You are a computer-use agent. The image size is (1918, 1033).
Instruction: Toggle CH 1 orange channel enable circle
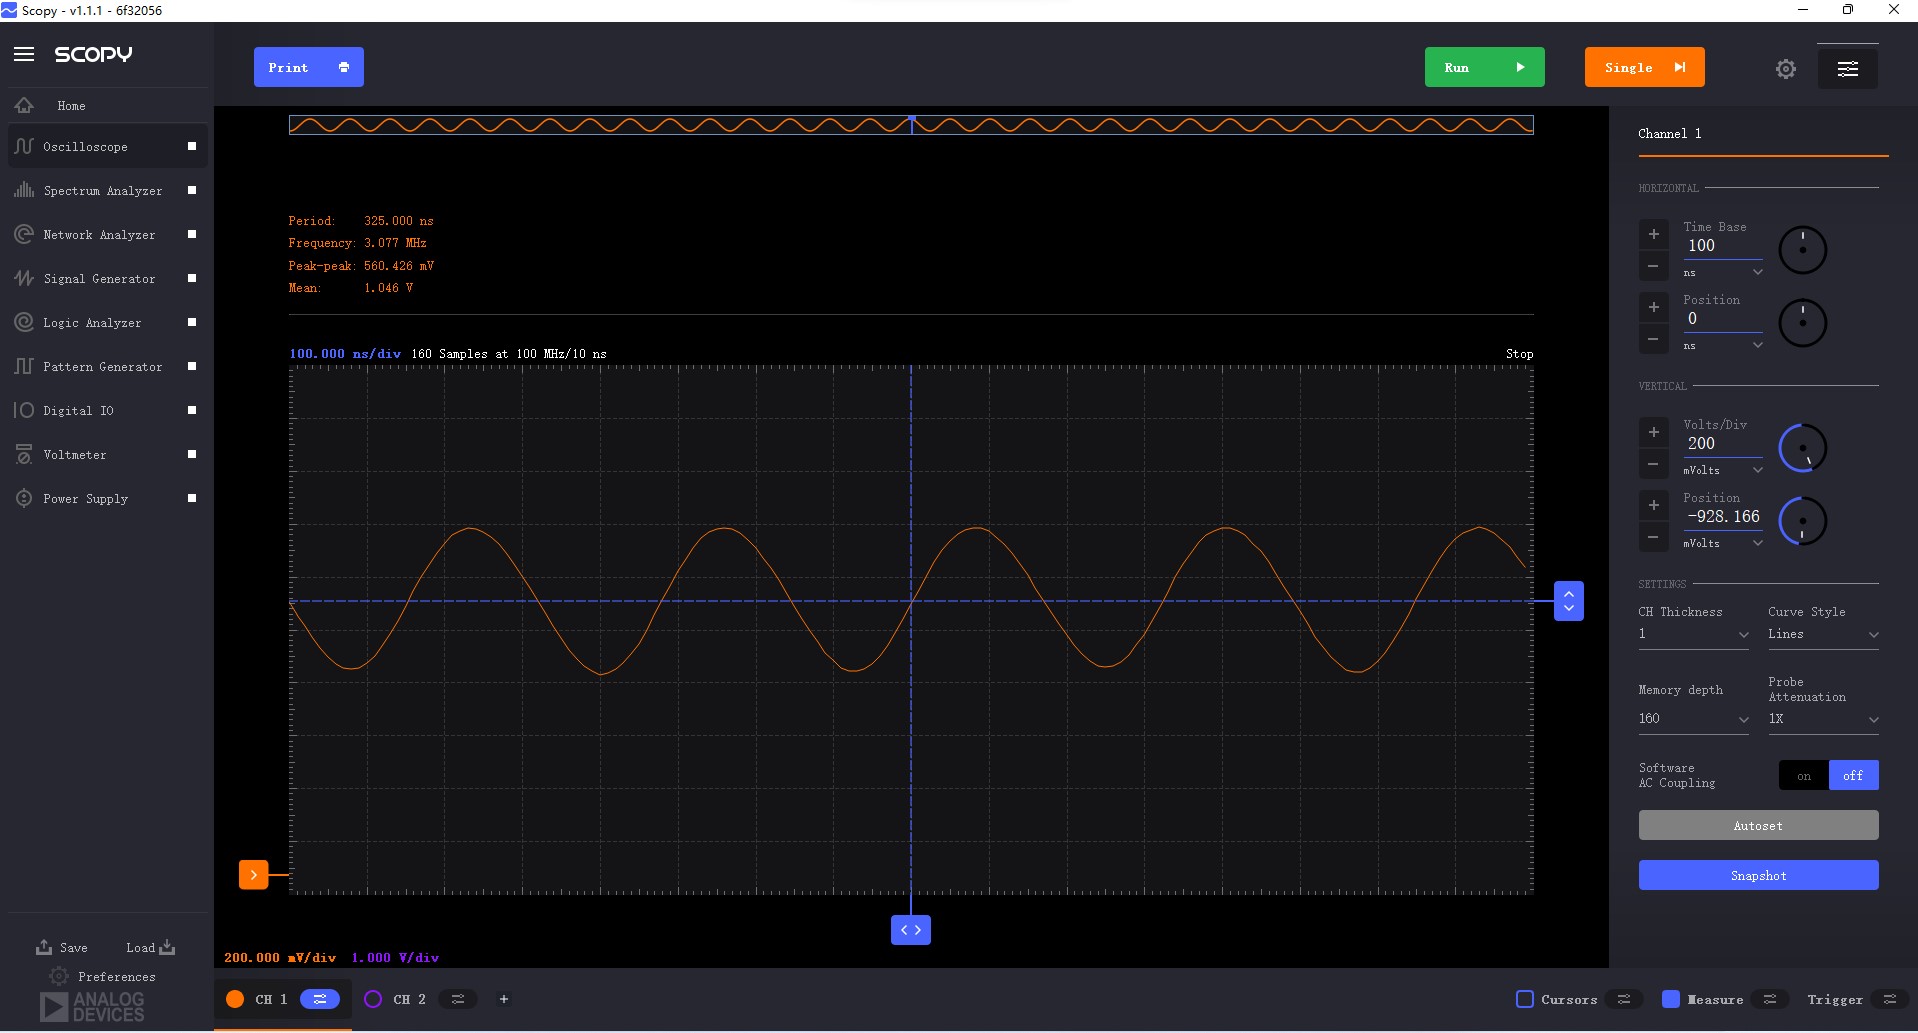[x=235, y=999]
